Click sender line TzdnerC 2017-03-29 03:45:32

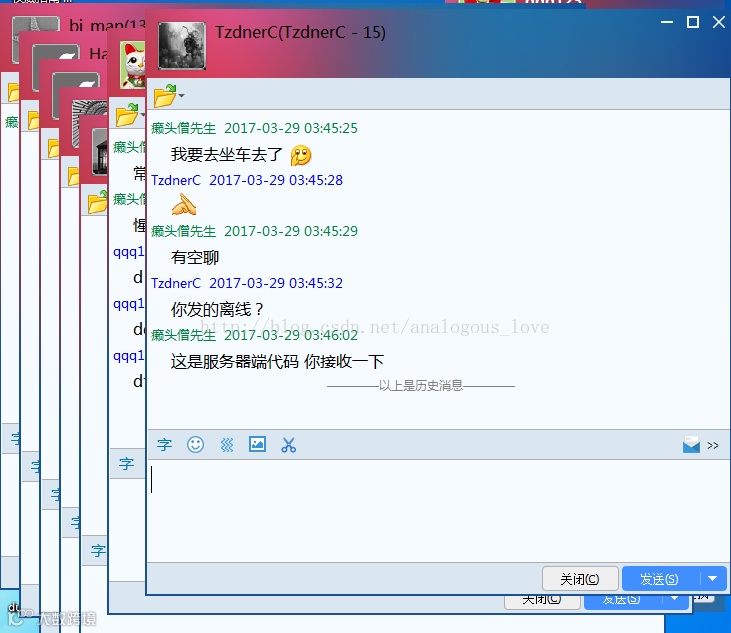(x=247, y=283)
